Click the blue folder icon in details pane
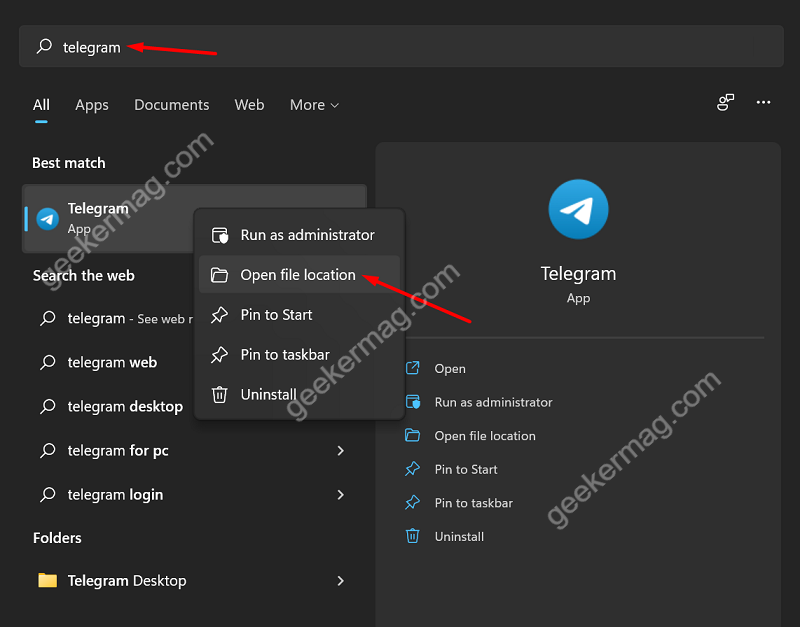Image resolution: width=800 pixels, height=627 pixels. (x=412, y=435)
